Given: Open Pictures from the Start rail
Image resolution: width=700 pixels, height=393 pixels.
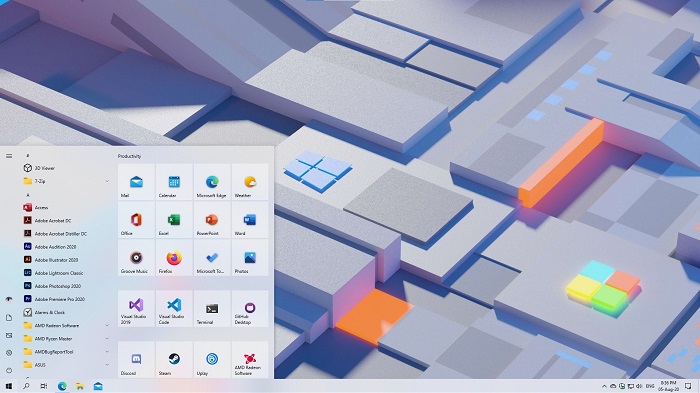Looking at the screenshot, I should (x=9, y=335).
